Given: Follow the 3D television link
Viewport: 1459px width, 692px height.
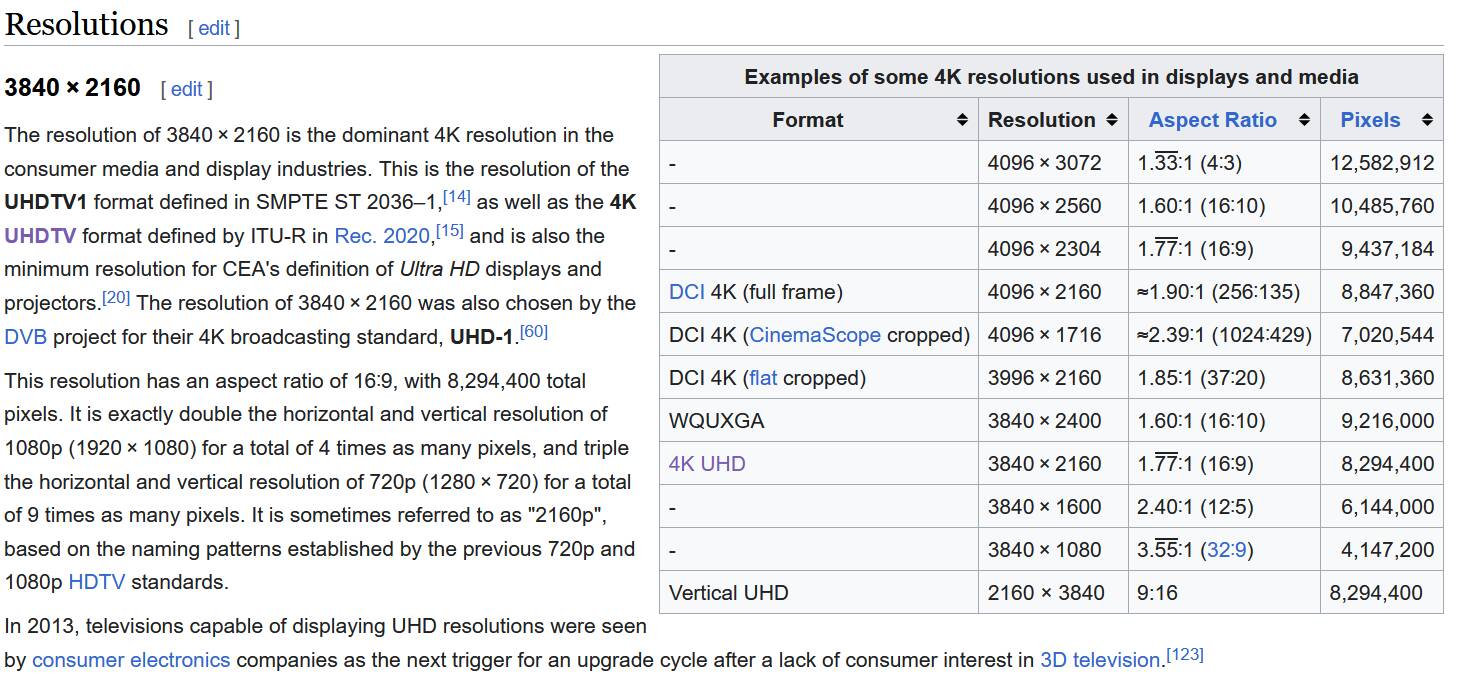Looking at the screenshot, I should click(1099, 660).
